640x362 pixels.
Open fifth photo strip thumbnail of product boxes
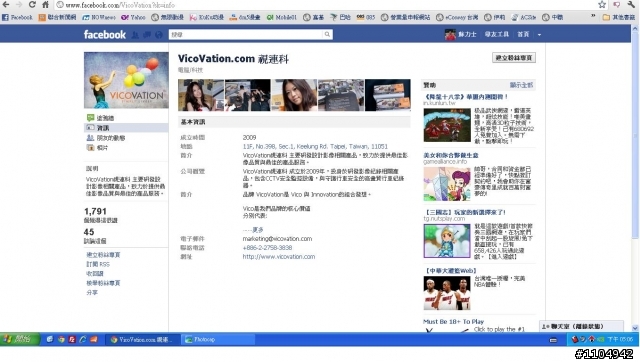(388, 95)
